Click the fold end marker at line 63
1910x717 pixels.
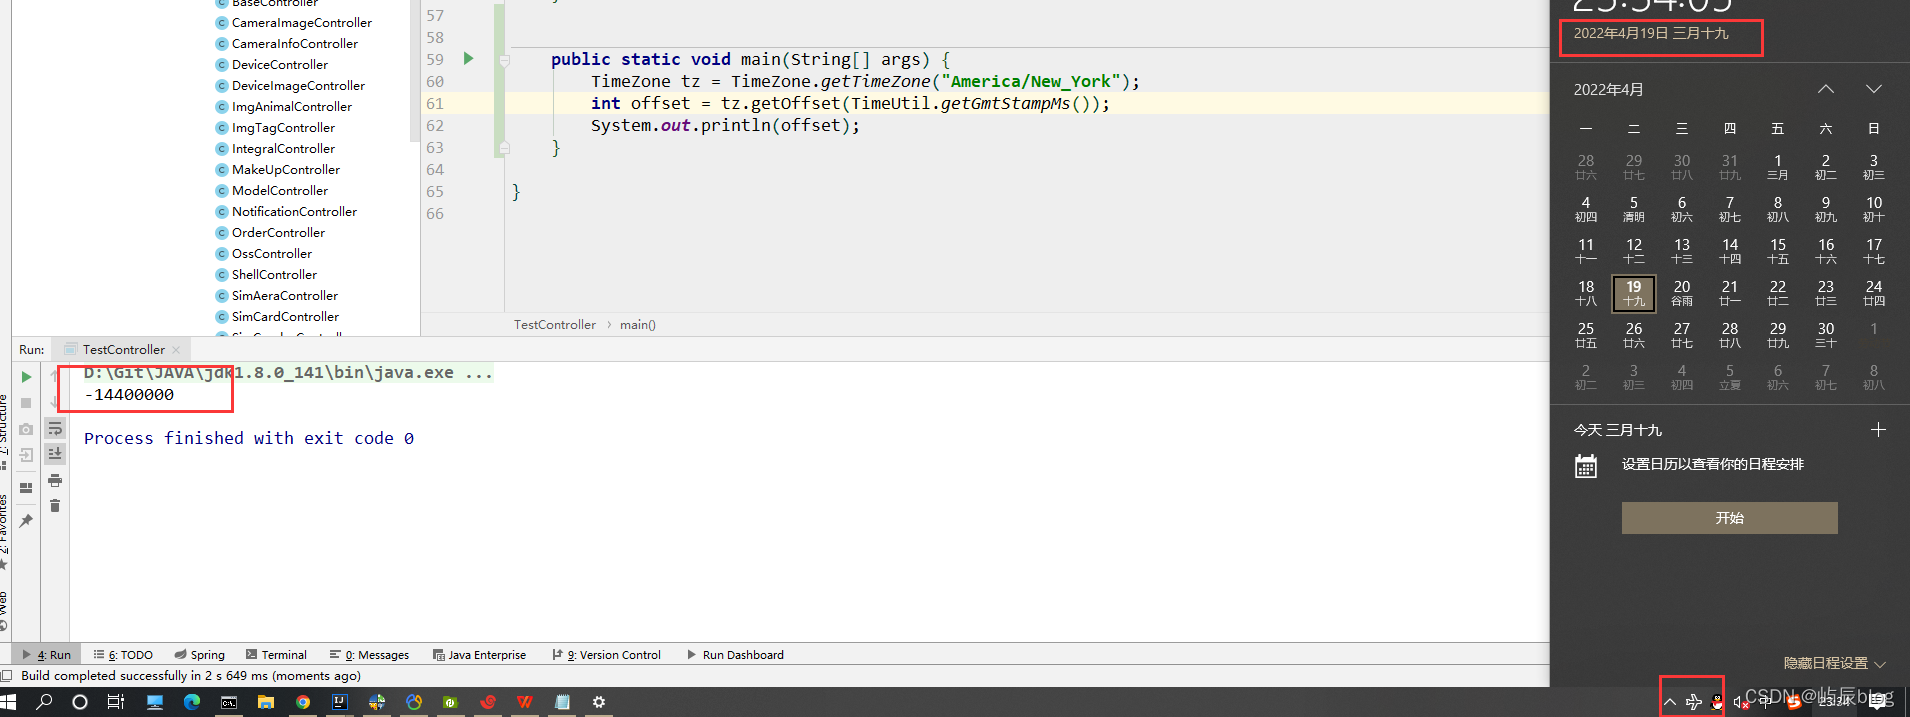505,147
